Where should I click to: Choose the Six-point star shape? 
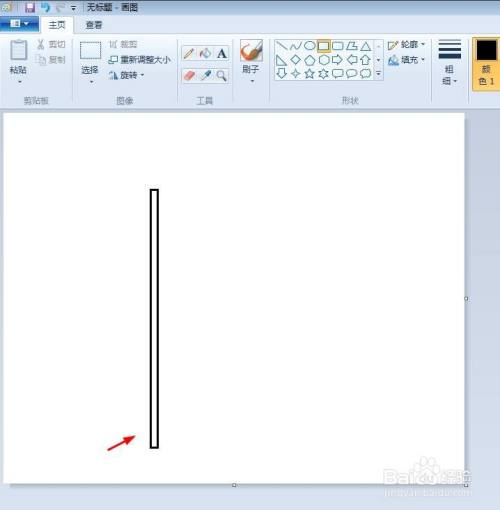323,73
